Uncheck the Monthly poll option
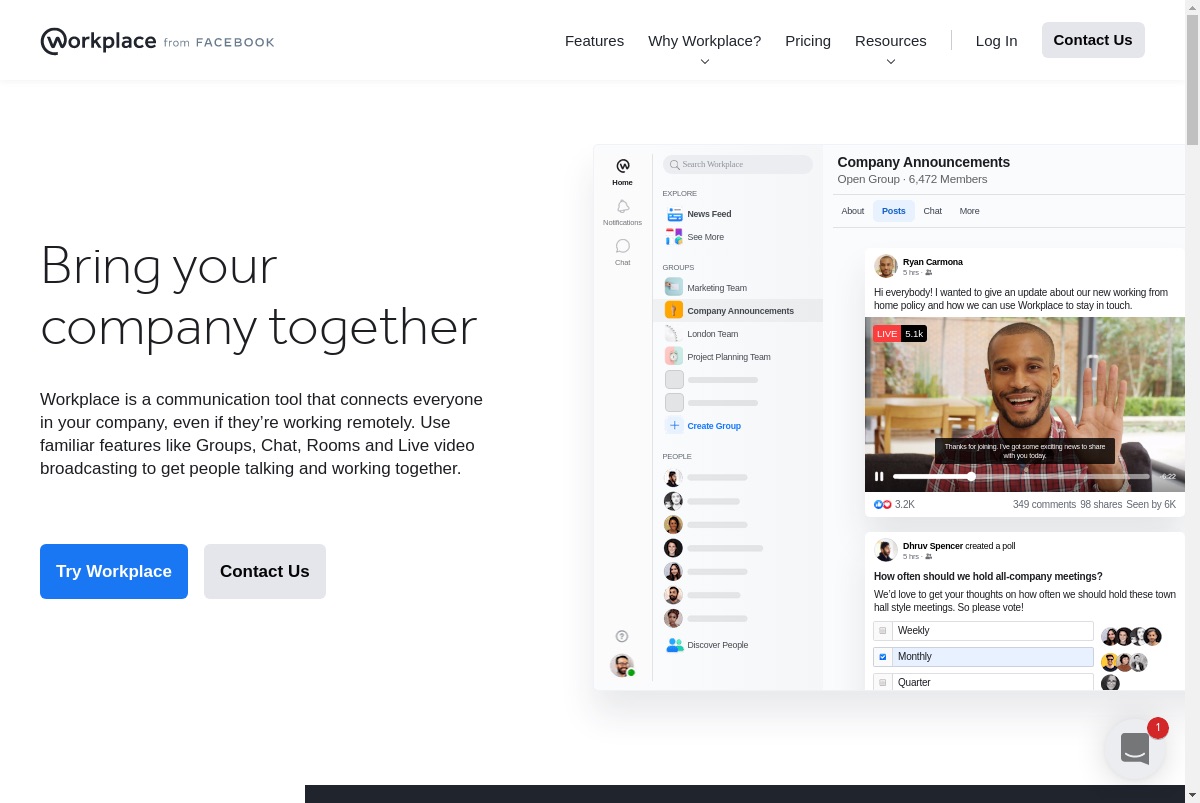This screenshot has width=1200, height=803. pyautogui.click(x=882, y=657)
